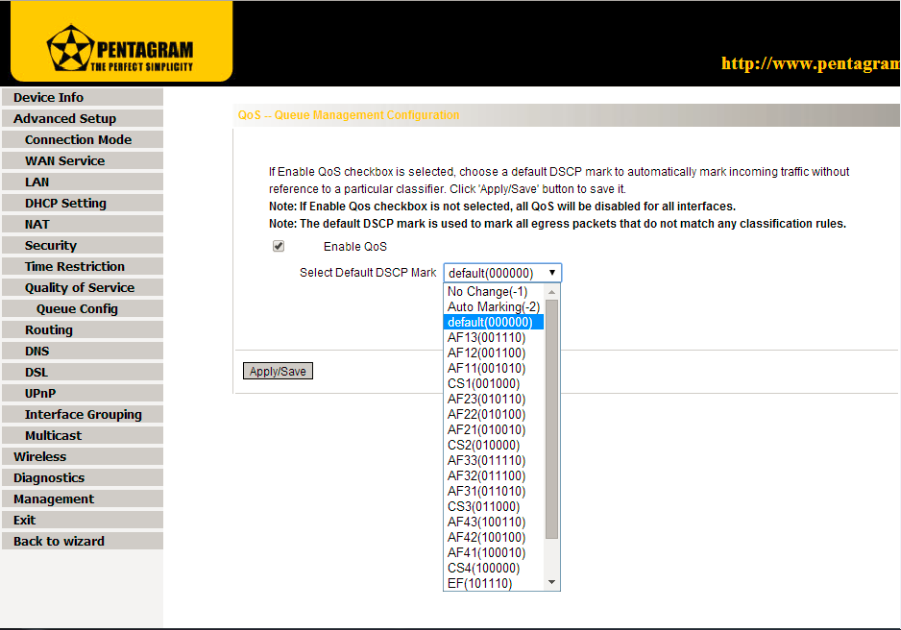The width and height of the screenshot is (901, 630).
Task: Open LAN settings
Action: [x=82, y=182]
